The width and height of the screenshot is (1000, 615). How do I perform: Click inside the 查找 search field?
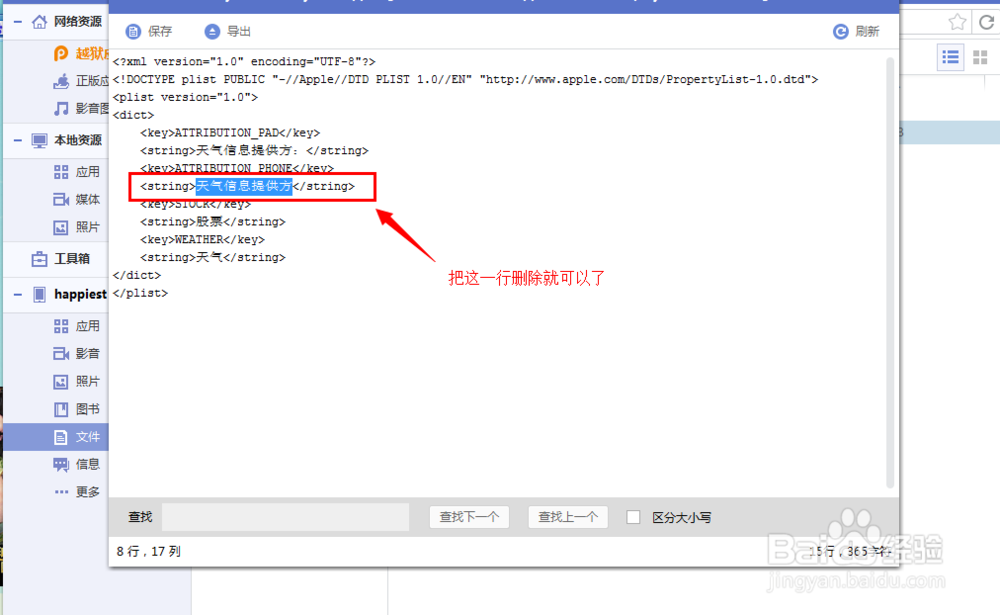[285, 517]
